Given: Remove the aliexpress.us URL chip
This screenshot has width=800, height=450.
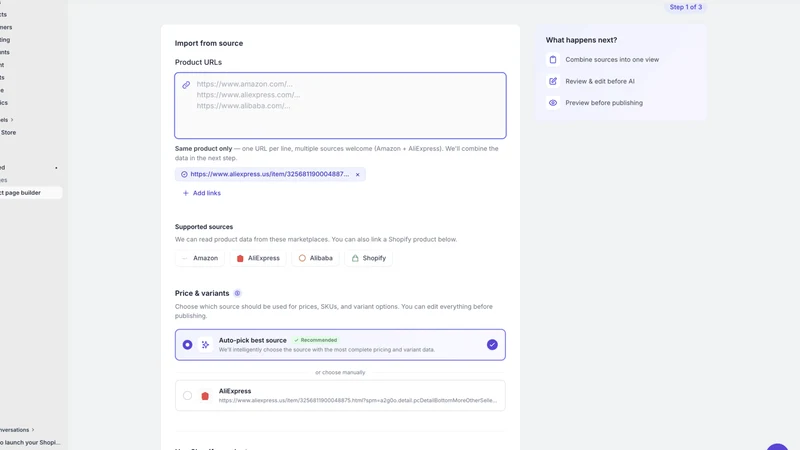Looking at the screenshot, I should [x=358, y=174].
